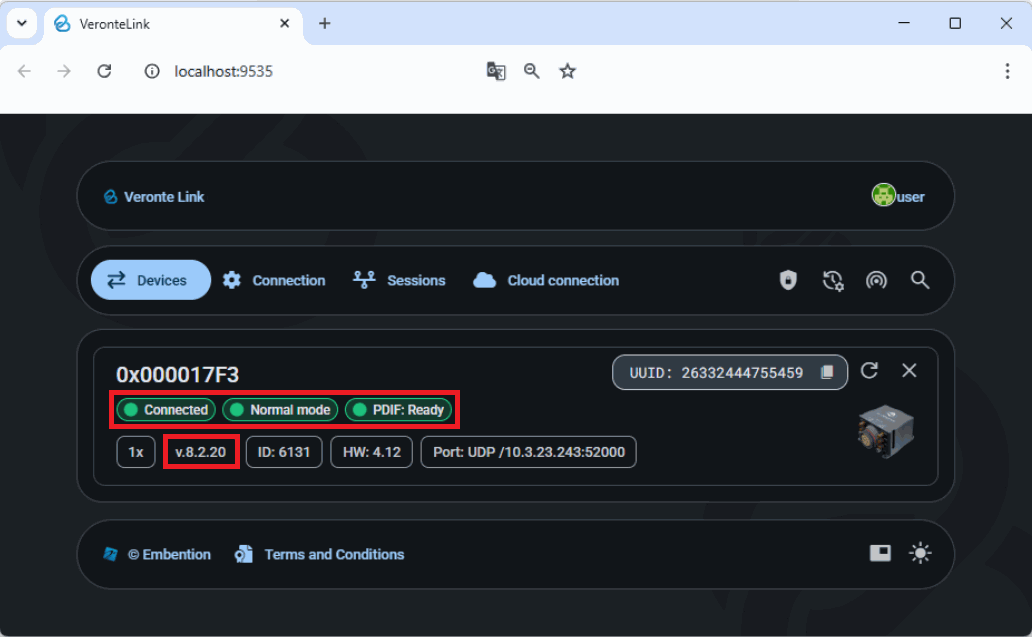The image size is (1032, 637).
Task: Click the Embention copyright link
Action: (158, 554)
